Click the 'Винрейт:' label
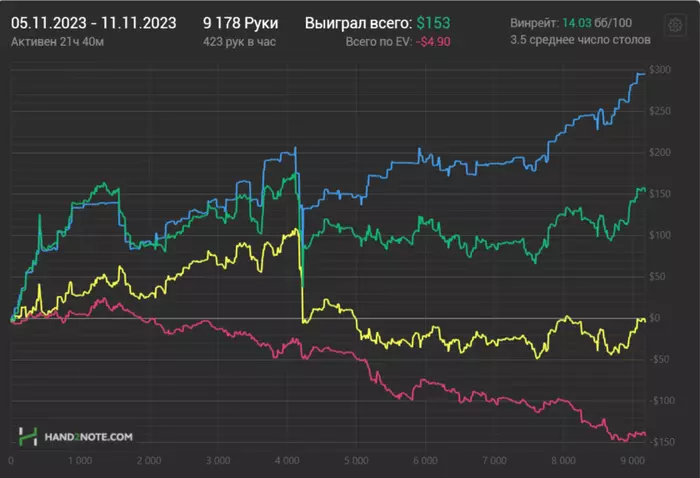 534,23
